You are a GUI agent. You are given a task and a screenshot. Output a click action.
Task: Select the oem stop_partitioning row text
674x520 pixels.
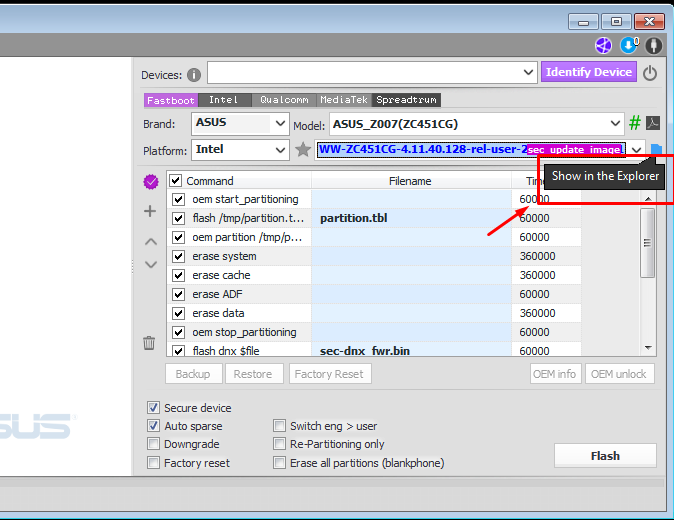click(244, 332)
